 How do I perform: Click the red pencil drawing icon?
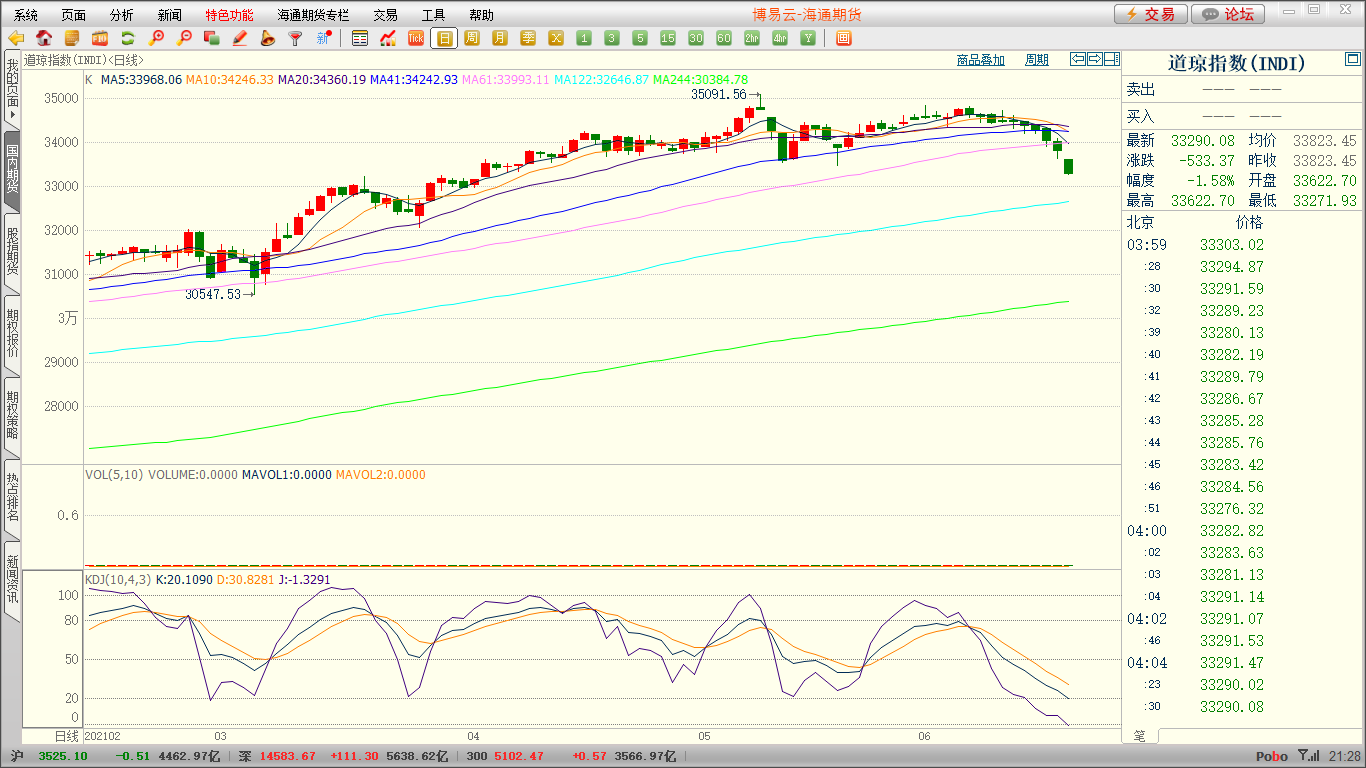(x=240, y=38)
